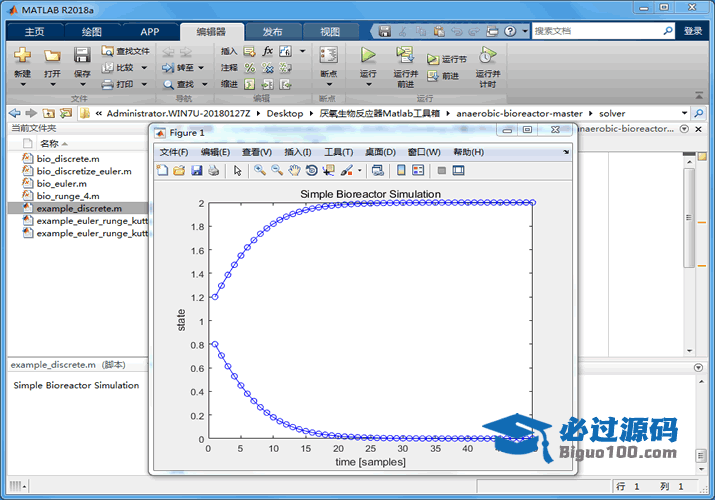
Task: Click the Compare (比较) button
Action: point(118,67)
